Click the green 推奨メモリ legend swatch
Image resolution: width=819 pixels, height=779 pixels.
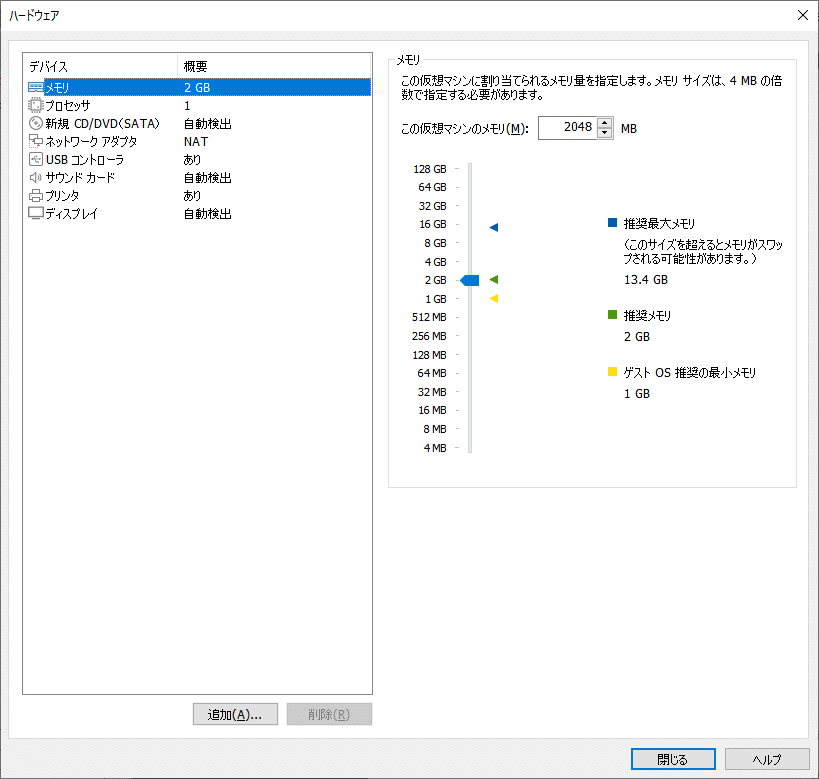tap(613, 315)
